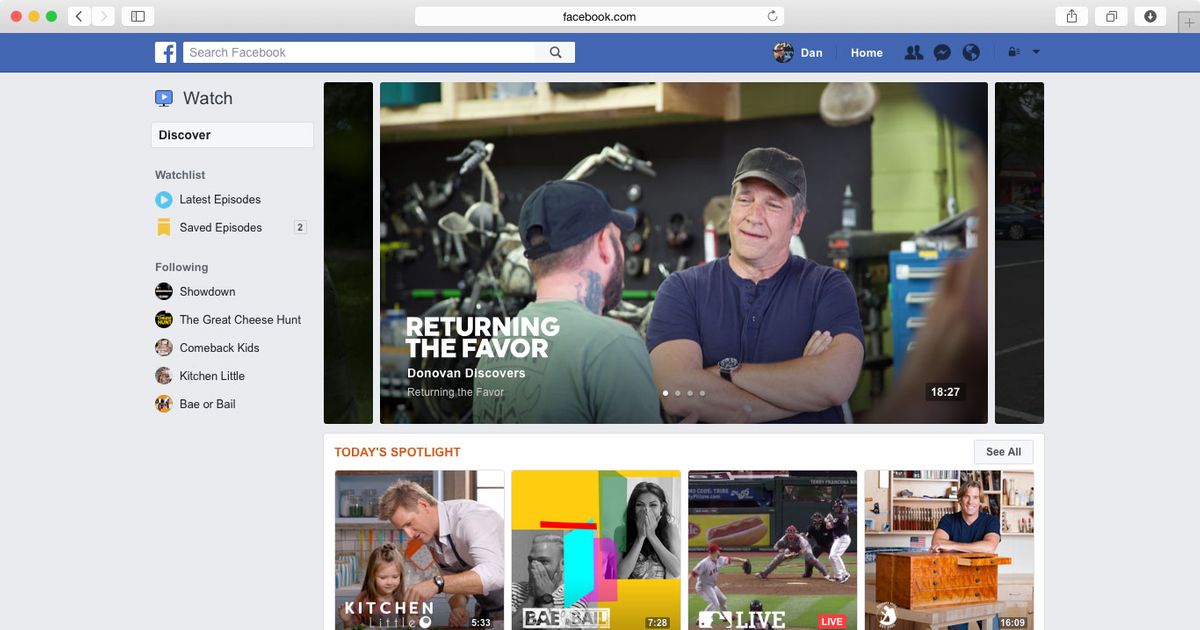Image resolution: width=1200 pixels, height=630 pixels.
Task: Click the privacy shortcuts lock icon
Action: click(x=1012, y=51)
